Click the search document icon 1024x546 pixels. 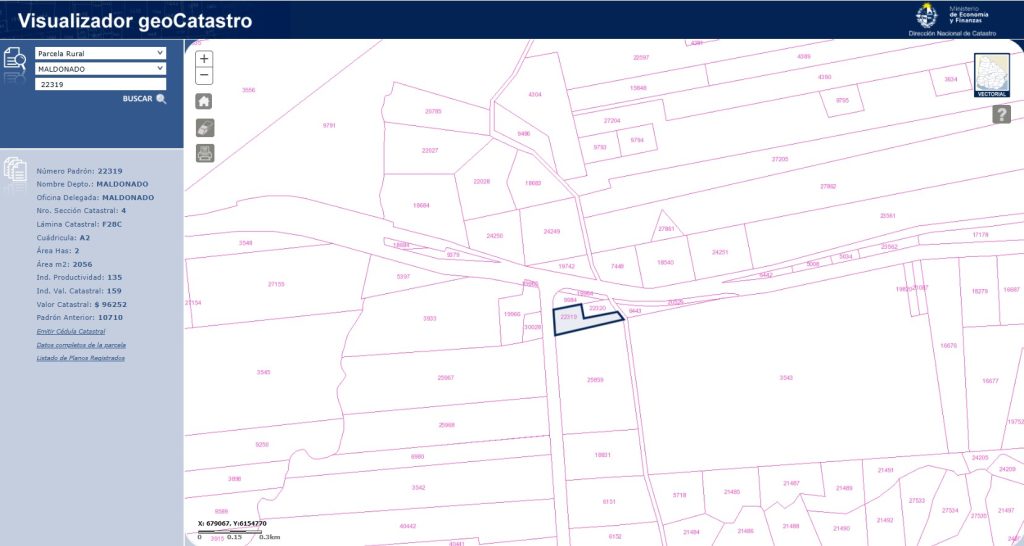14,60
